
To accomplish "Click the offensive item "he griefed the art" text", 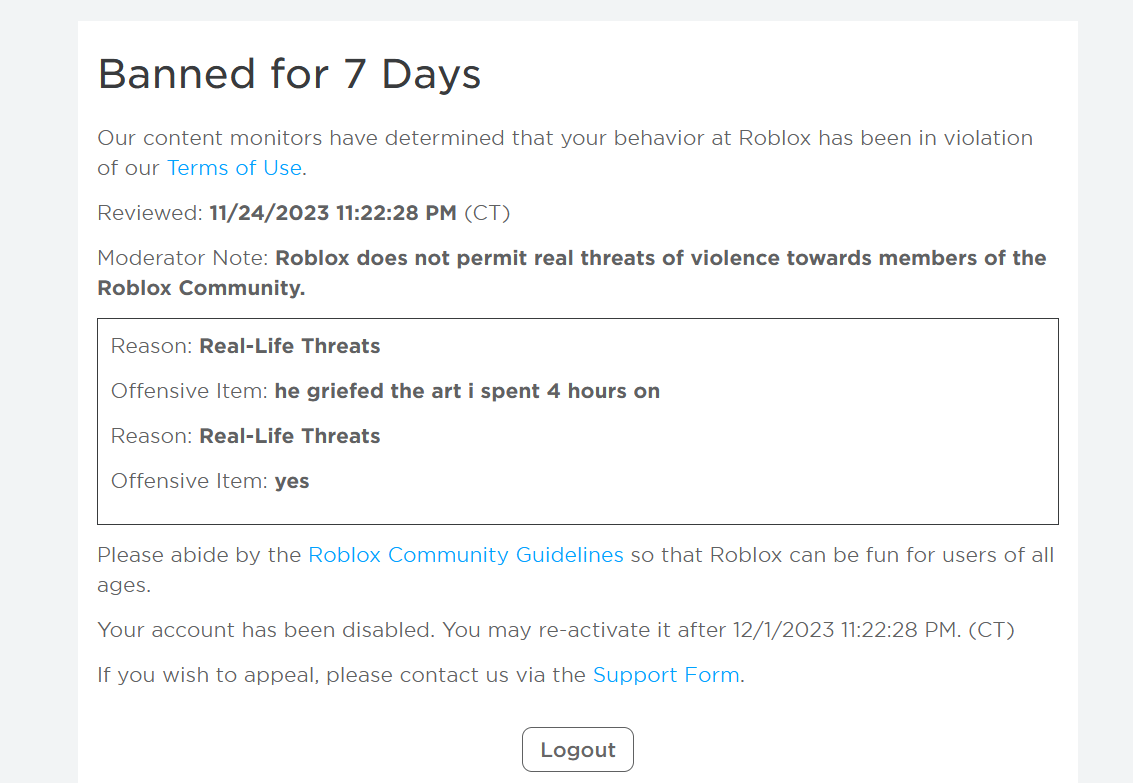I will point(467,391).
